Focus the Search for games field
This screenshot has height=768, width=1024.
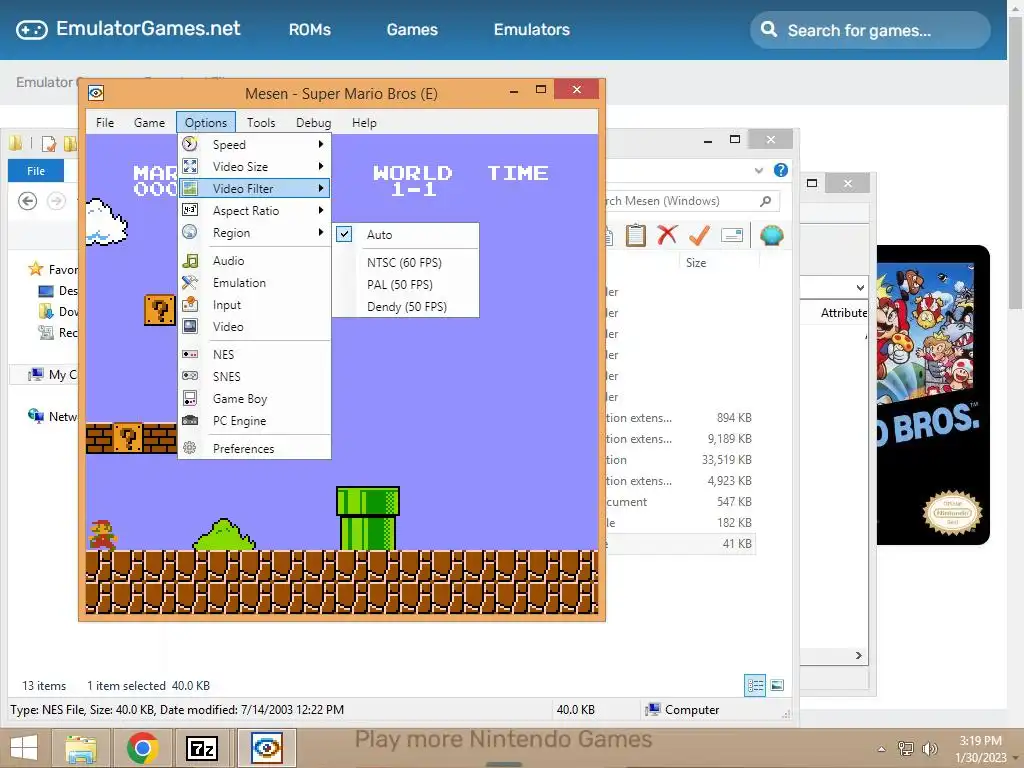coord(871,30)
